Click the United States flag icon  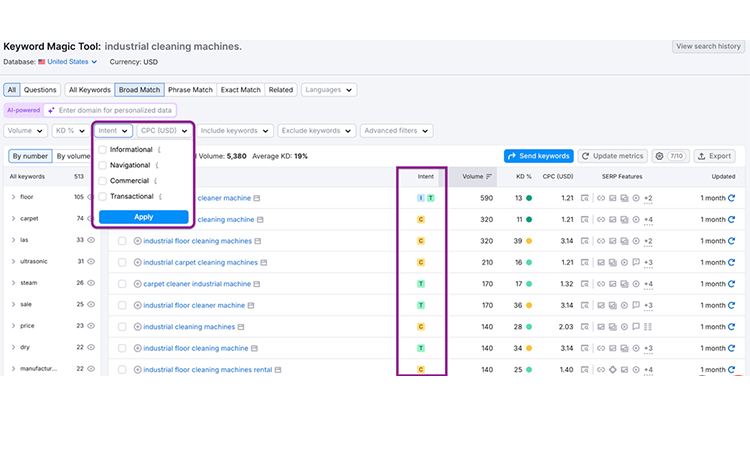(42, 62)
